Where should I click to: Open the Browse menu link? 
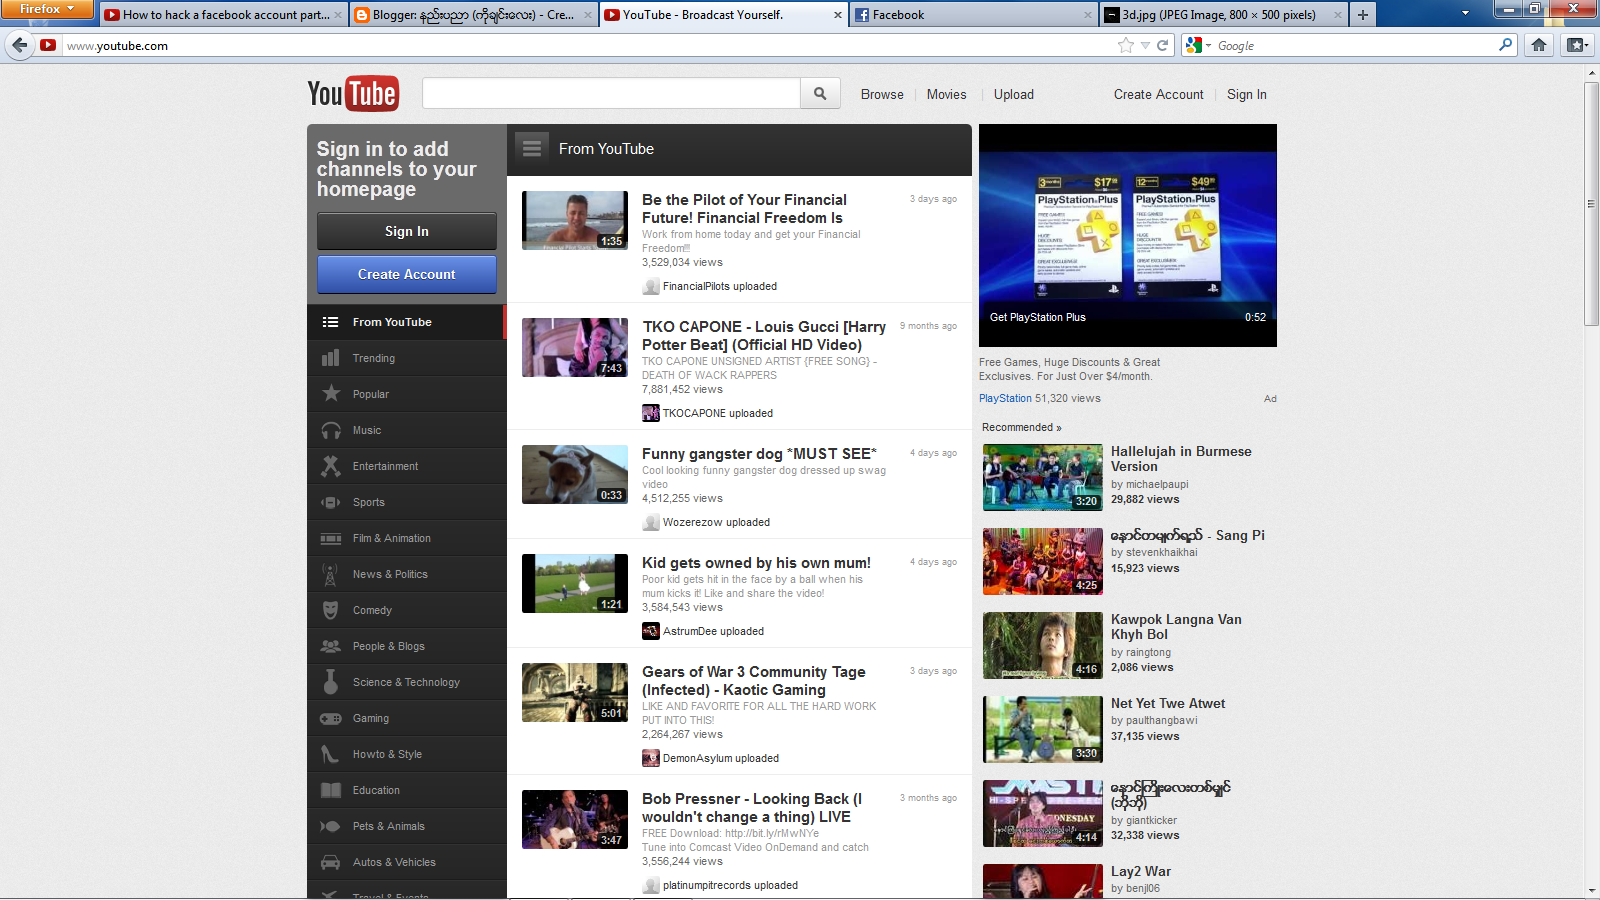[x=882, y=94]
